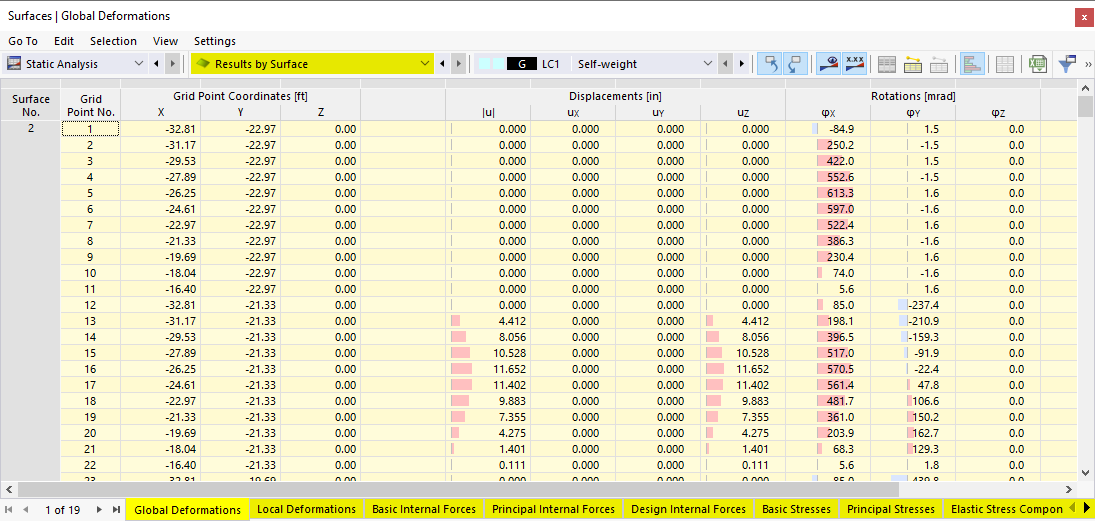
Task: Jump to the first table page
Action: pyautogui.click(x=10, y=509)
